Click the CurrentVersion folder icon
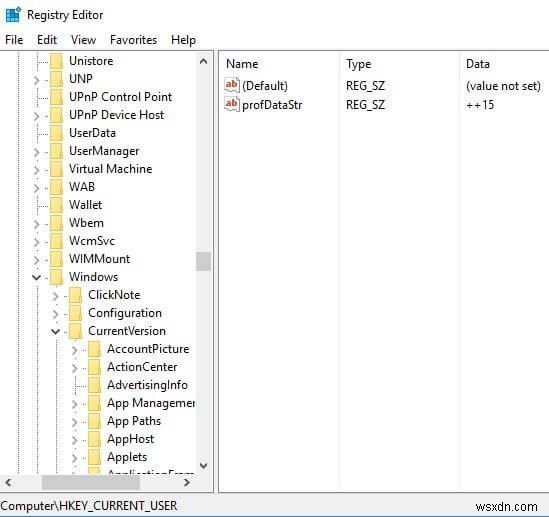The height and width of the screenshot is (517, 549). click(75, 331)
